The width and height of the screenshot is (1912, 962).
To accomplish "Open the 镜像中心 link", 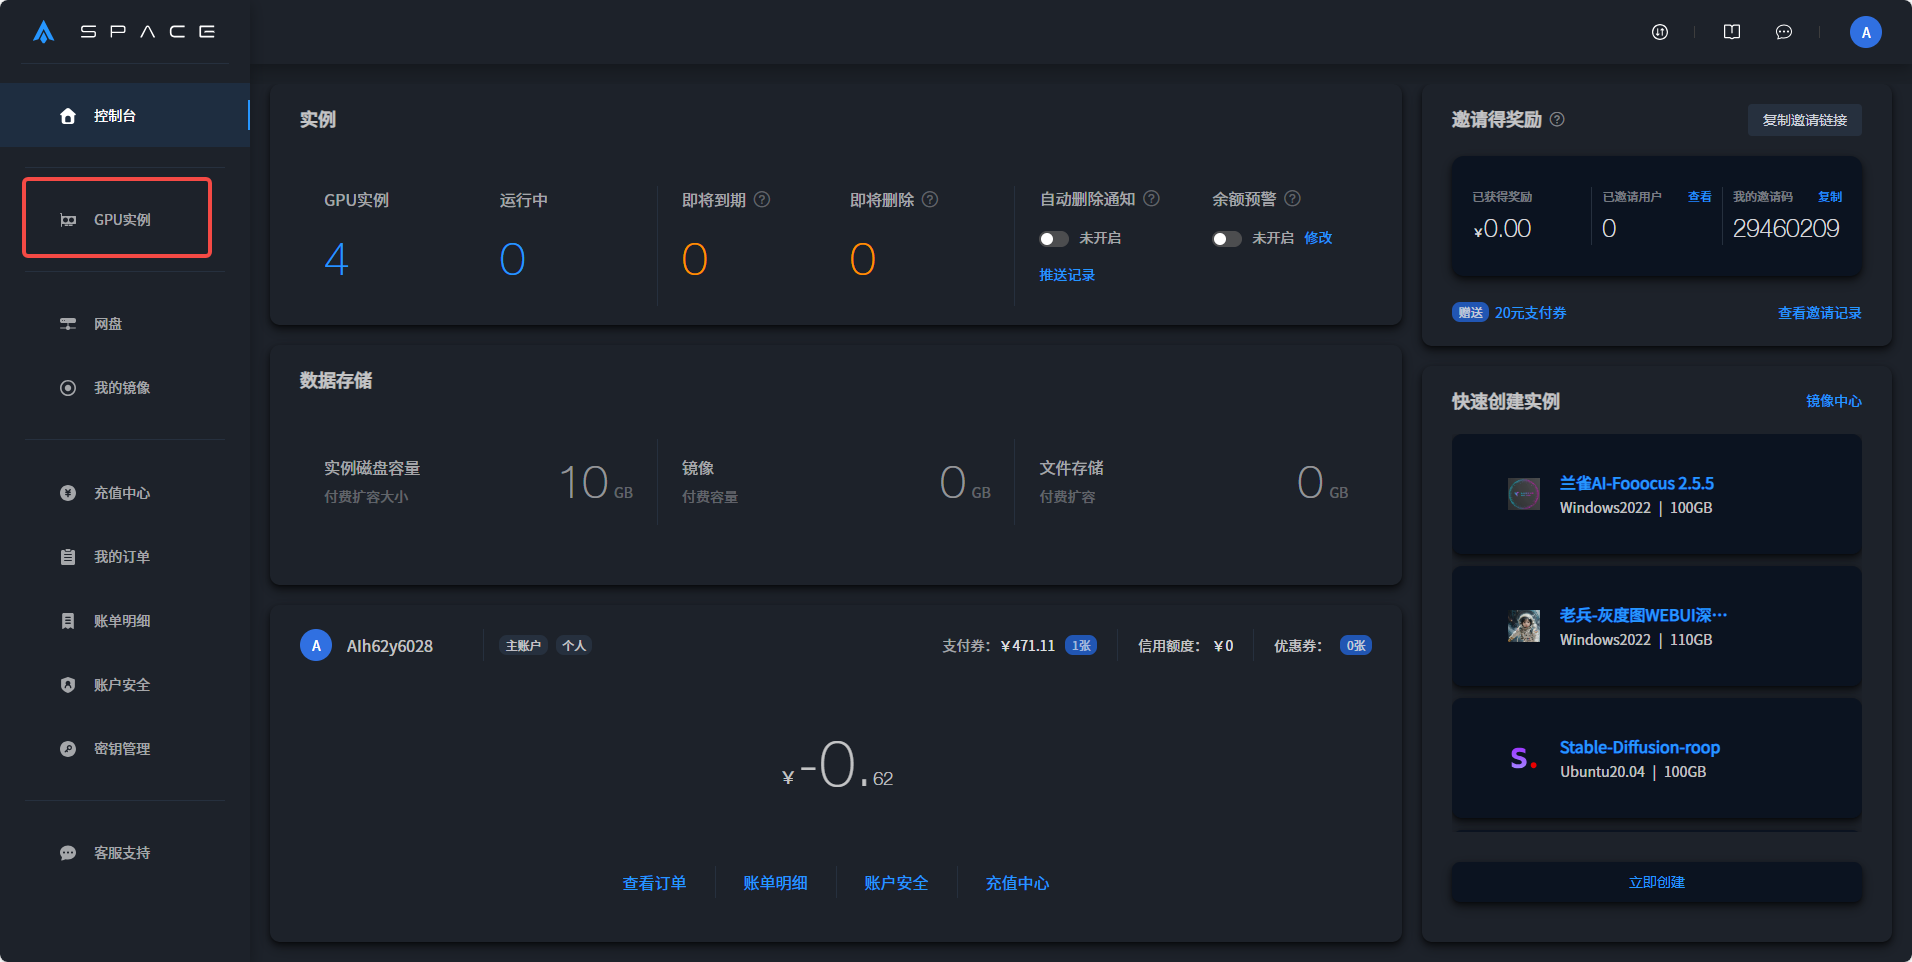I will pos(1833,401).
